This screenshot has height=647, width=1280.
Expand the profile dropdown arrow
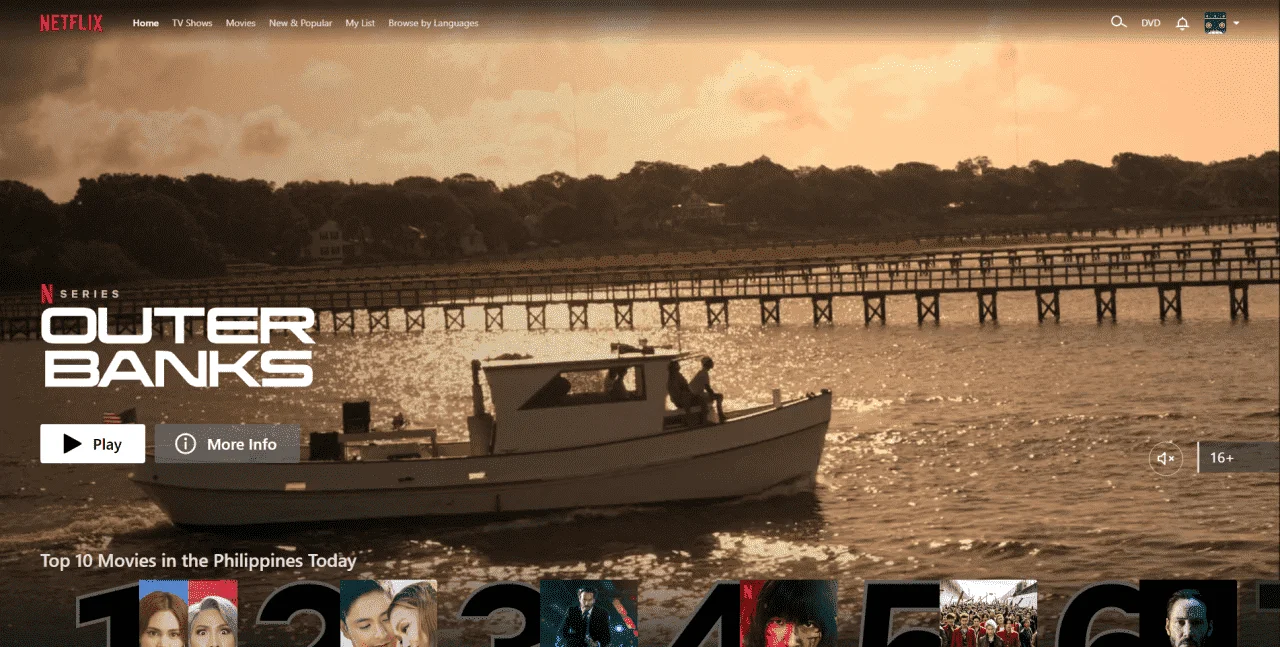coord(1237,23)
